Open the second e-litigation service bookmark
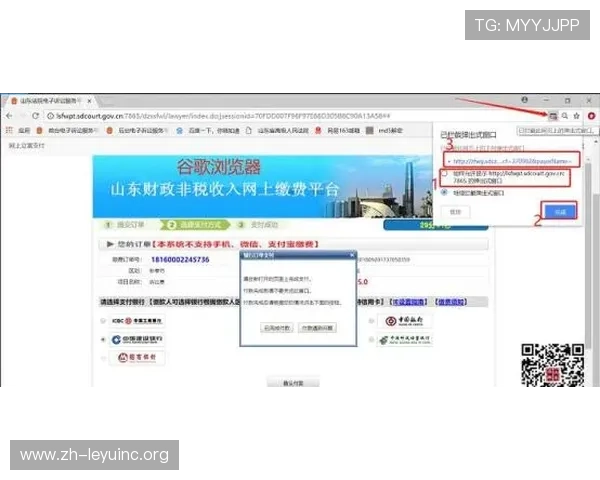 pyautogui.click(x=137, y=131)
